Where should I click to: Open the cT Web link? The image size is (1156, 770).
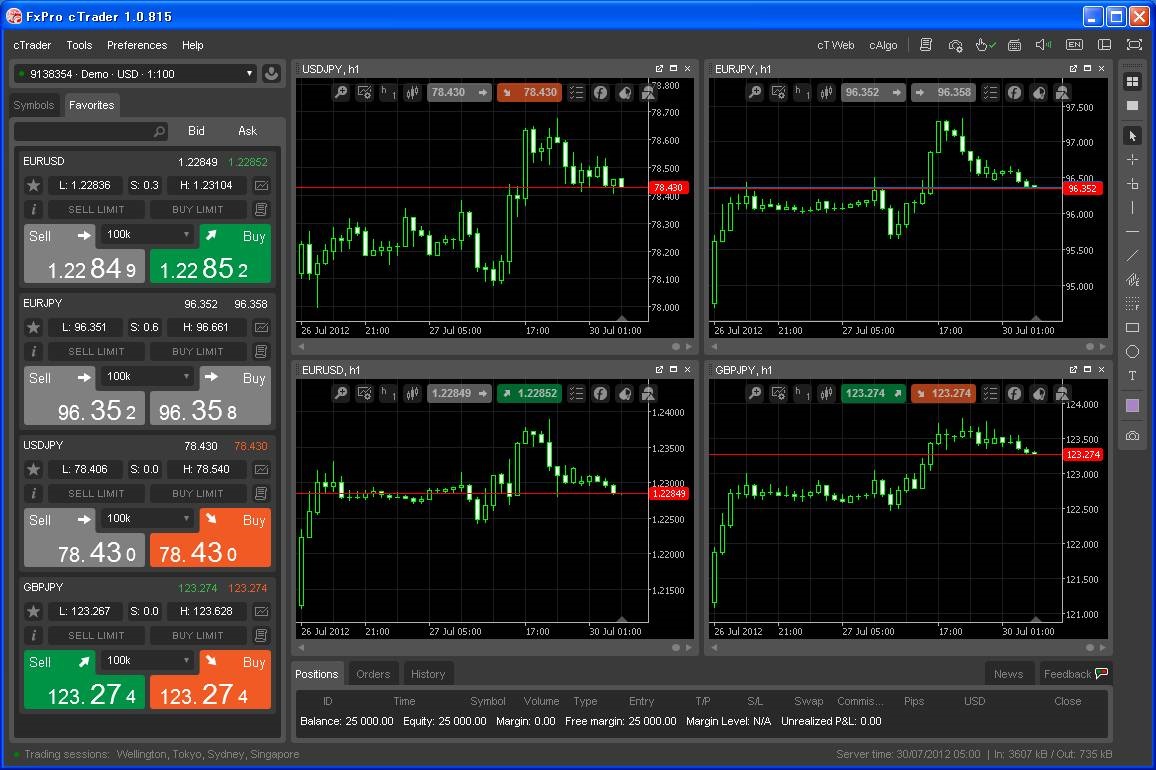point(835,45)
